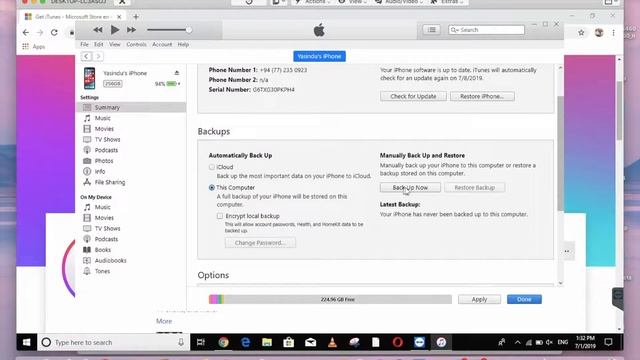This screenshot has height=360, width=640.
Task: Open the File menu
Action: coord(84,44)
